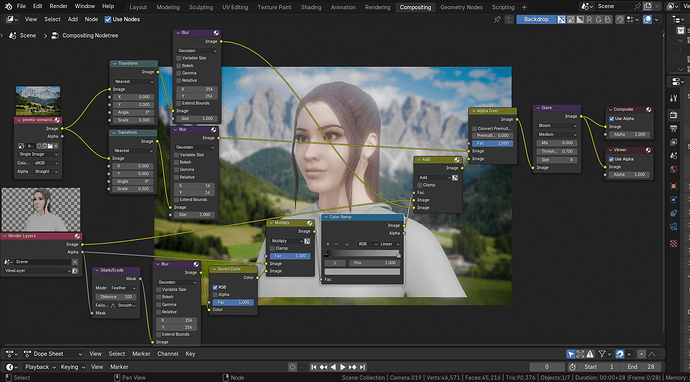
Task: Click the play animation button
Action: (343, 367)
